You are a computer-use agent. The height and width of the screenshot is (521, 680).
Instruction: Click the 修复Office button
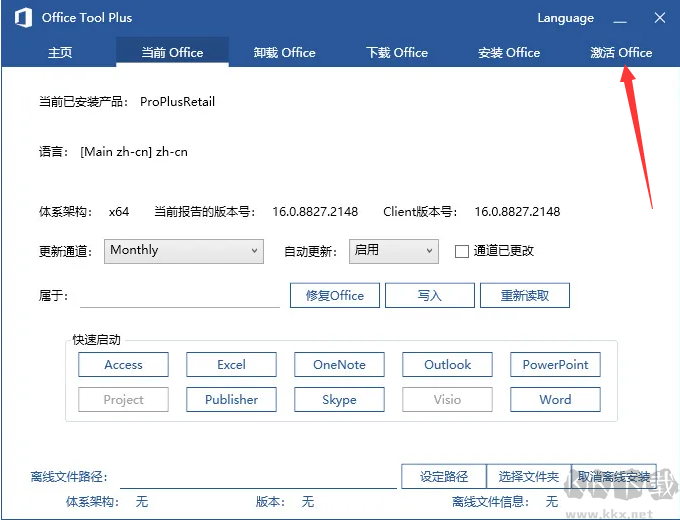click(x=335, y=295)
